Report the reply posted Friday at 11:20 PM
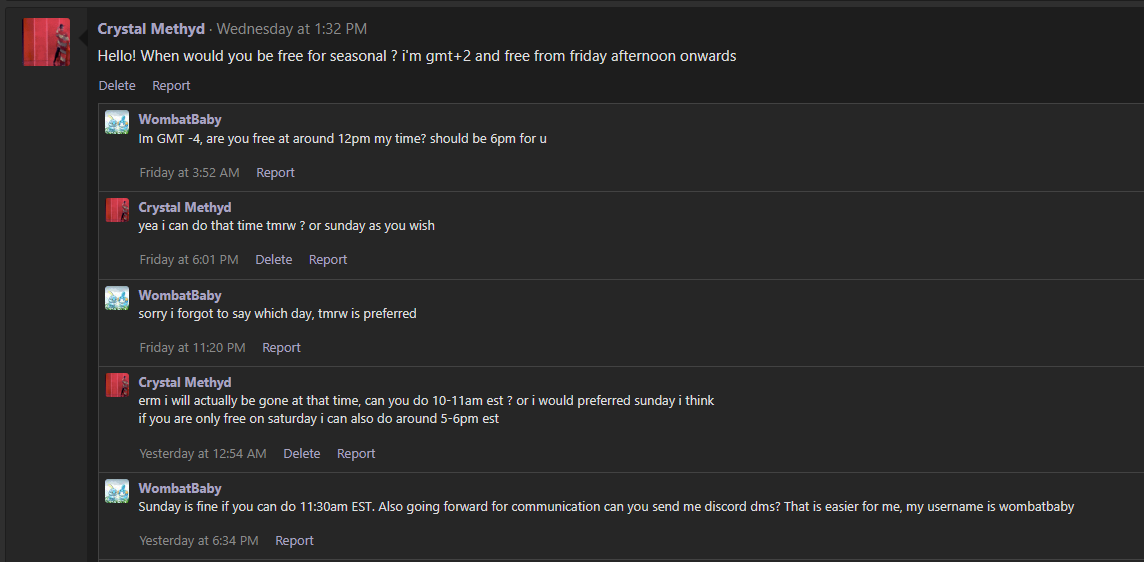Screen dimensions: 1144x562 pyautogui.click(x=281, y=348)
